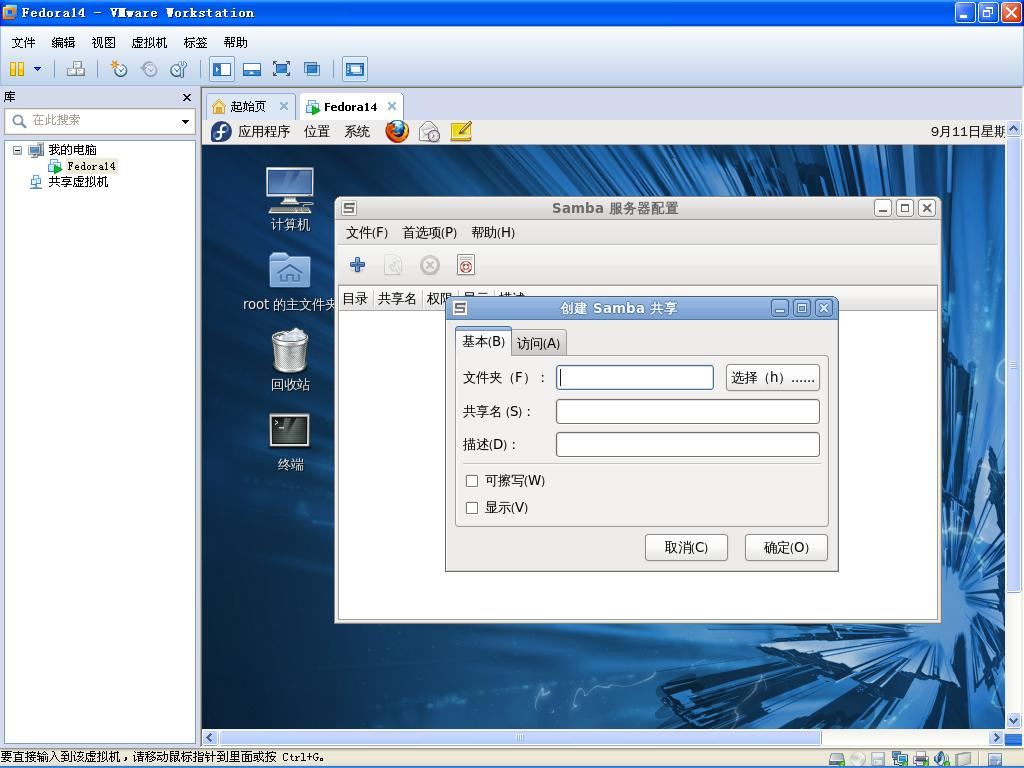Switch to the 访问(A) tab
This screenshot has width=1024, height=768.
(x=538, y=344)
